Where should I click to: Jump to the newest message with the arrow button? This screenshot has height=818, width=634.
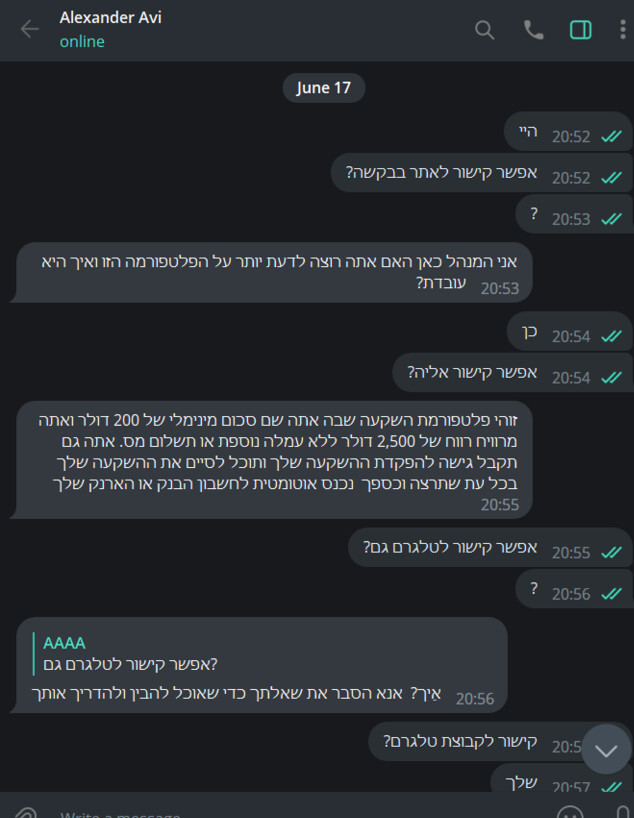[x=606, y=748]
